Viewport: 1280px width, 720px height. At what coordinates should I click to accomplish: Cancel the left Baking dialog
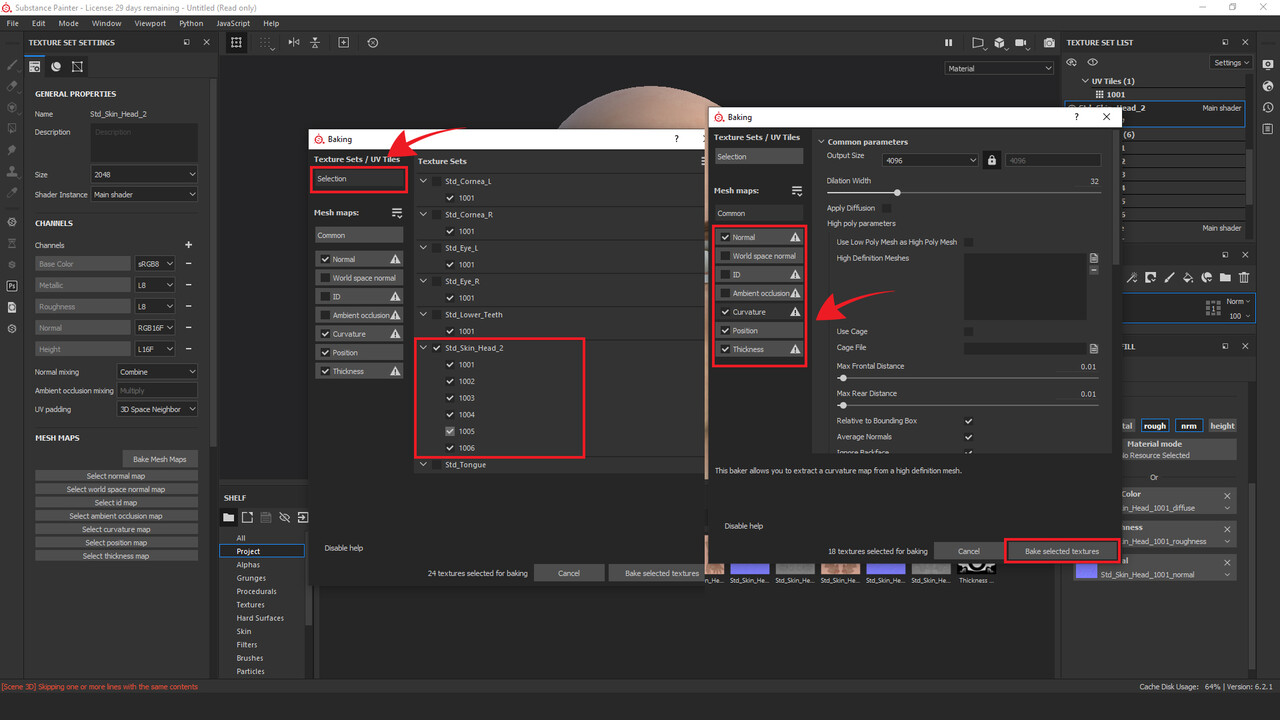[x=569, y=573]
